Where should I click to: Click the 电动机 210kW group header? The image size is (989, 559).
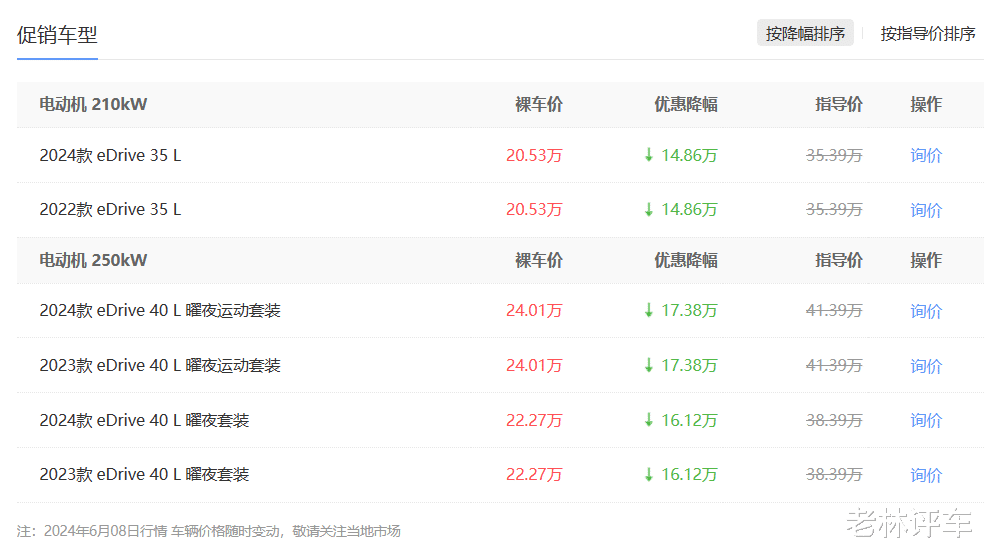(93, 104)
